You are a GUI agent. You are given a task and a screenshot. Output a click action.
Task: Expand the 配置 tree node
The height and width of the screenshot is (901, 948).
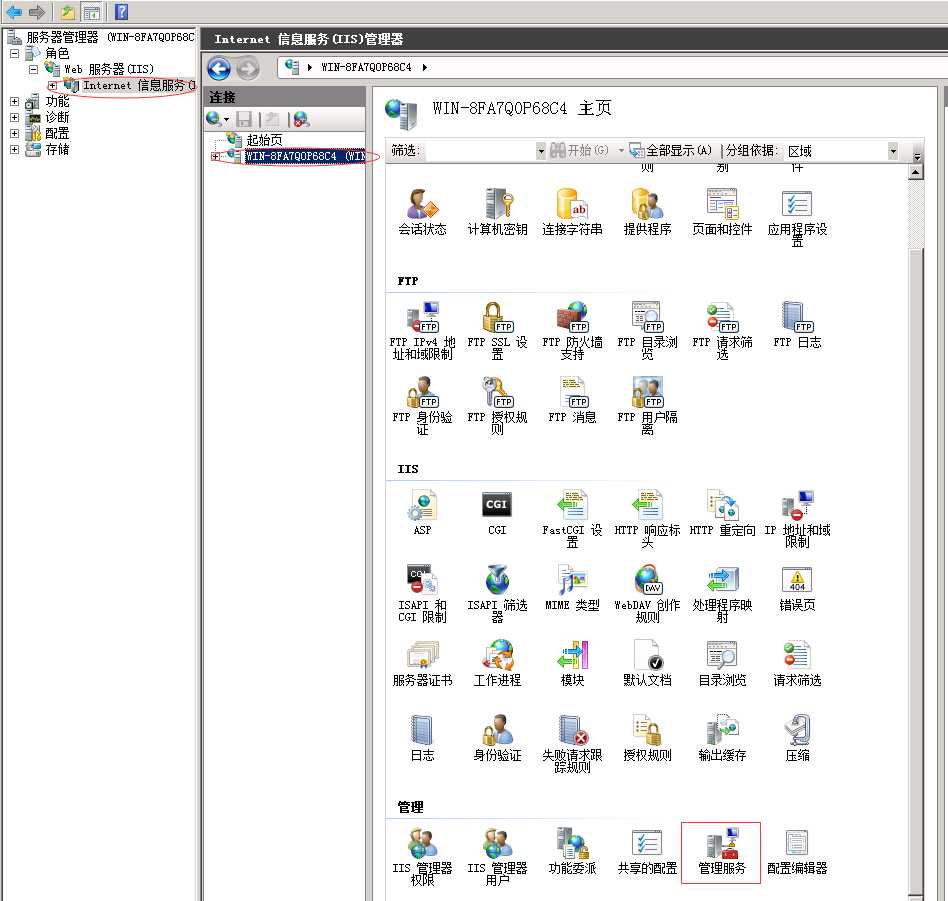click(x=15, y=133)
